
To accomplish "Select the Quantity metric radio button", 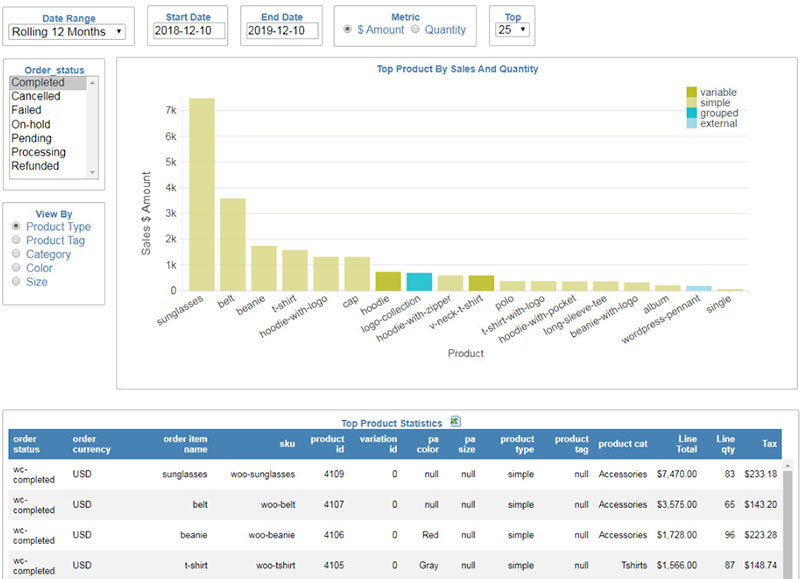I will pos(415,30).
